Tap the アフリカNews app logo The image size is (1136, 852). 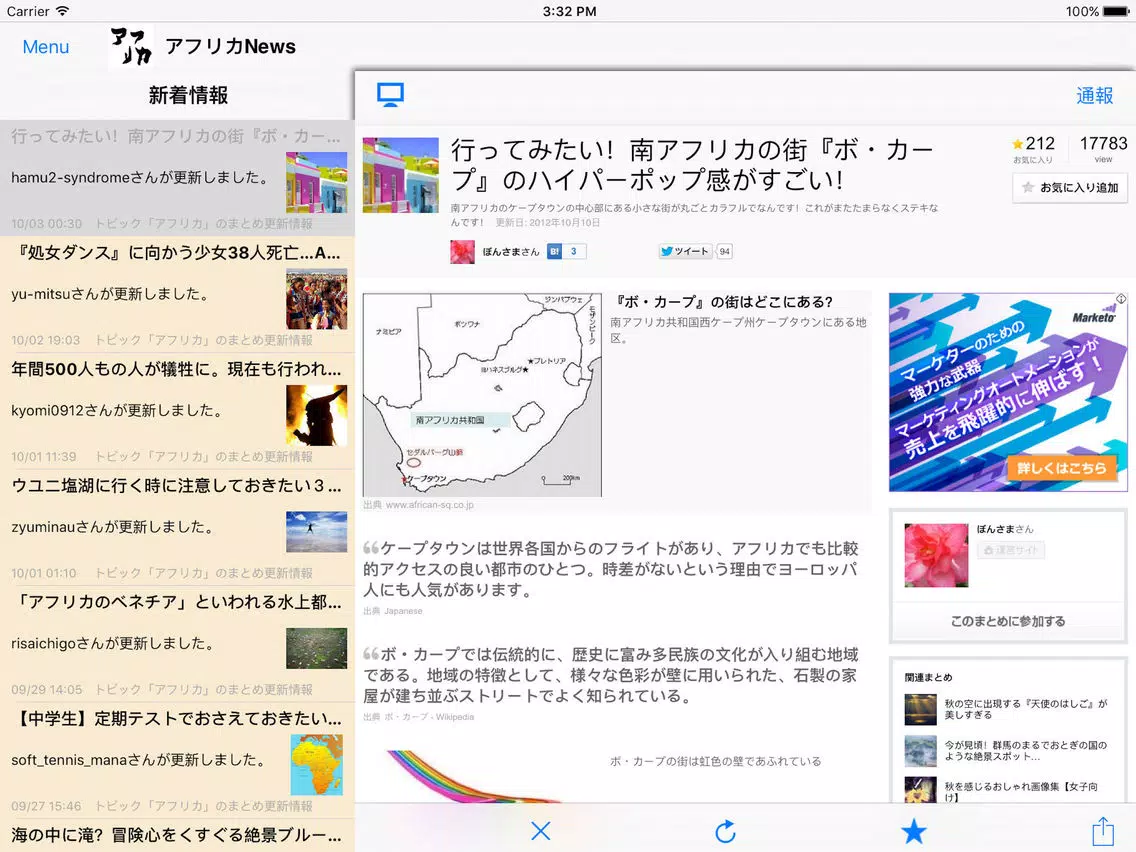click(131, 47)
